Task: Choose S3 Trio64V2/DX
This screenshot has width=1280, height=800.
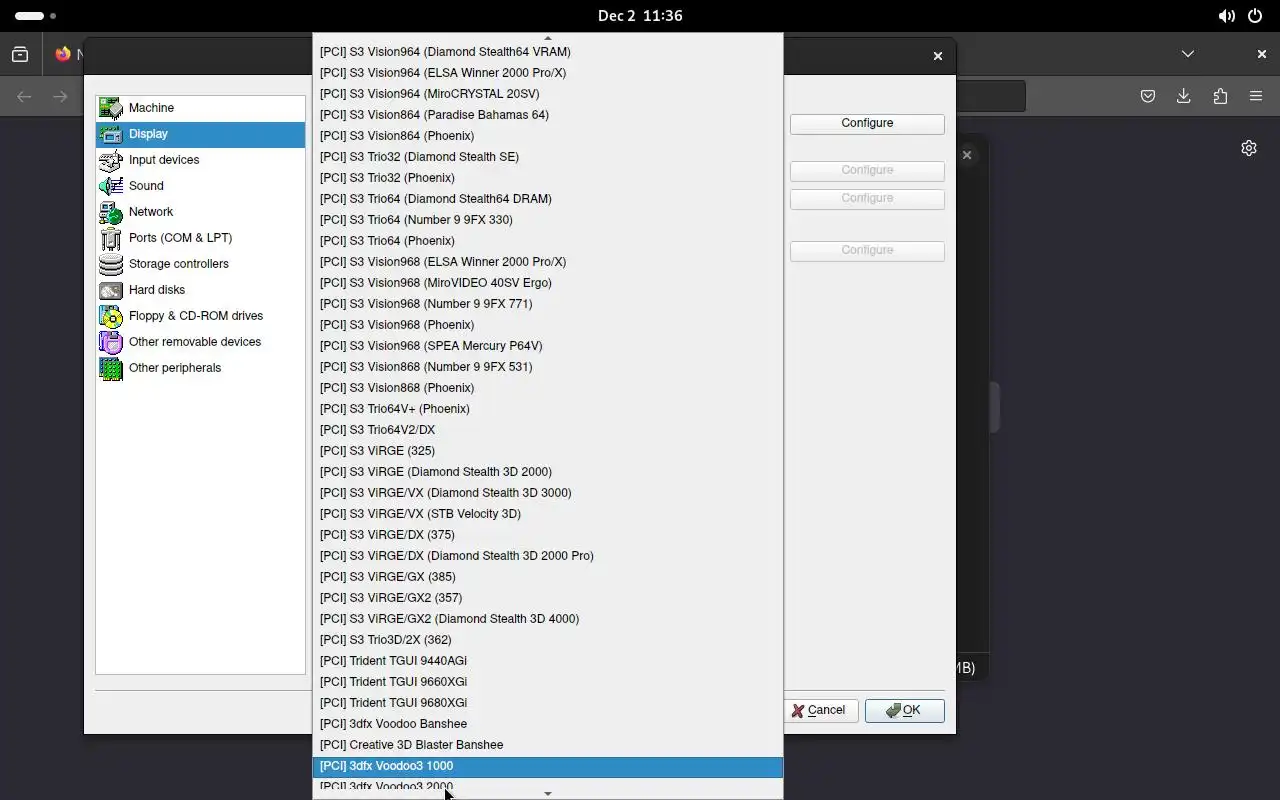Action: click(547, 430)
